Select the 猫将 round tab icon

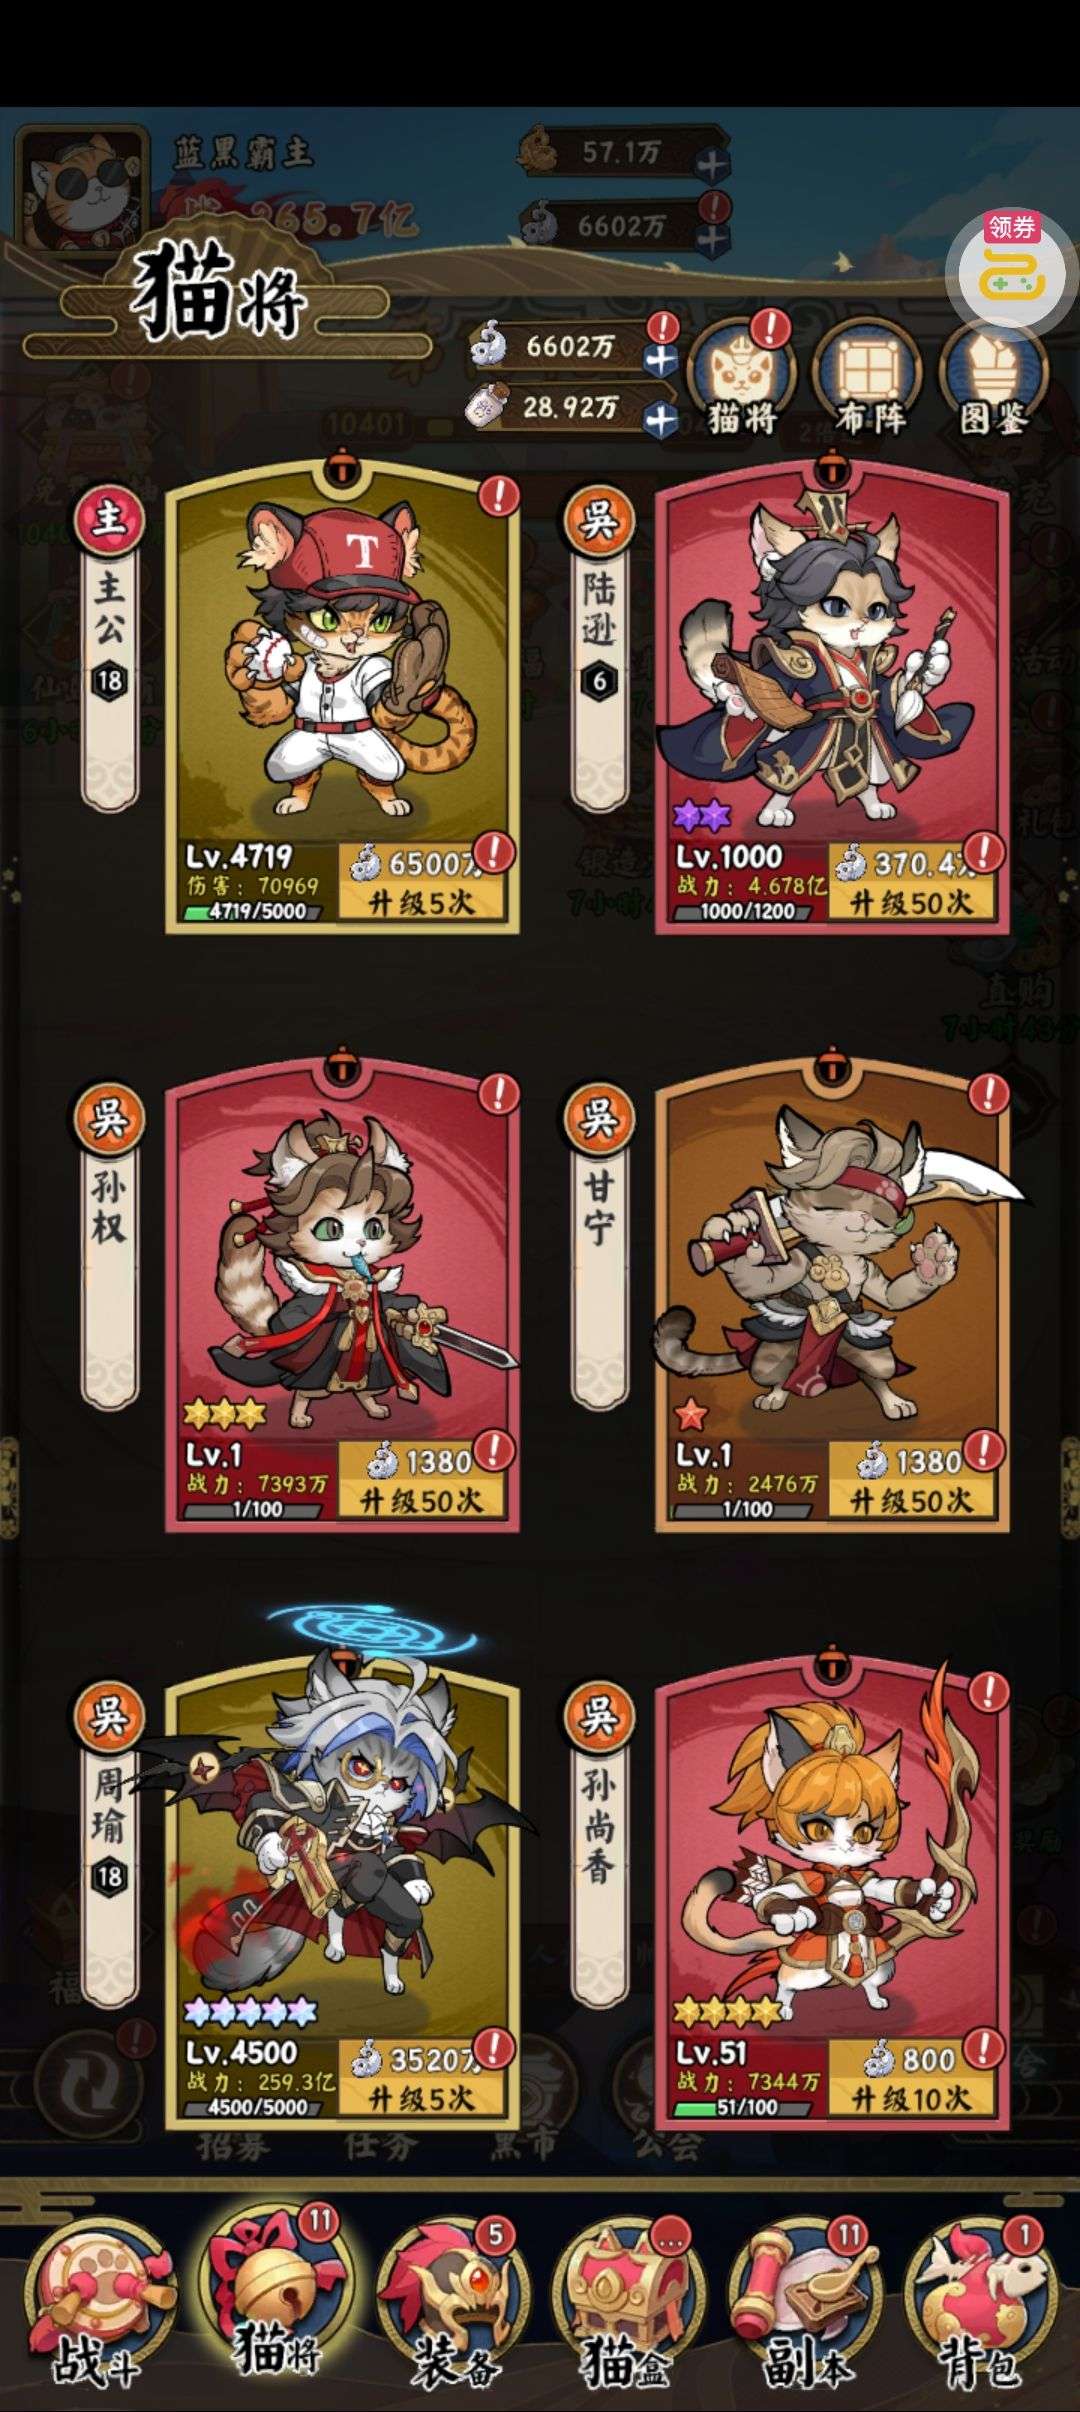744,378
